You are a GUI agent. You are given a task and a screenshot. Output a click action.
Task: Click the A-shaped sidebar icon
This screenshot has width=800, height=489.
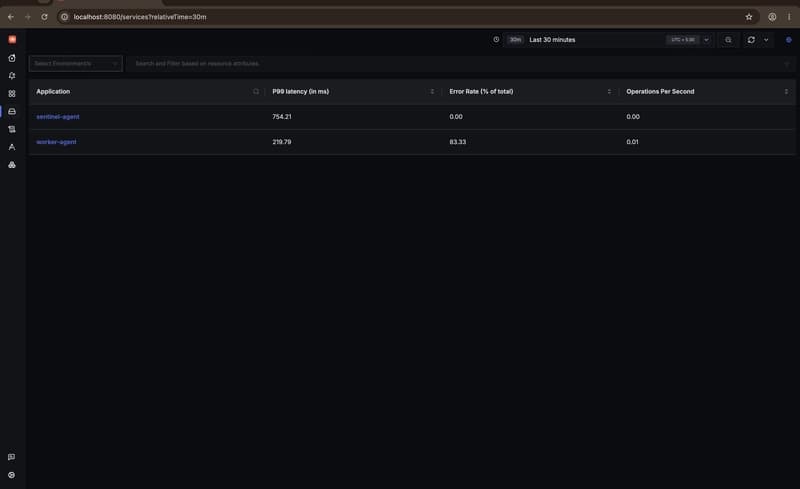(12, 147)
